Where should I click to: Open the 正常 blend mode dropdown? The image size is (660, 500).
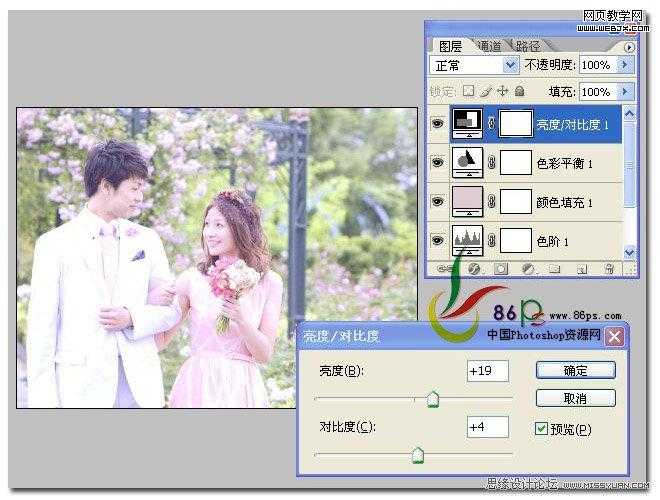click(x=474, y=65)
